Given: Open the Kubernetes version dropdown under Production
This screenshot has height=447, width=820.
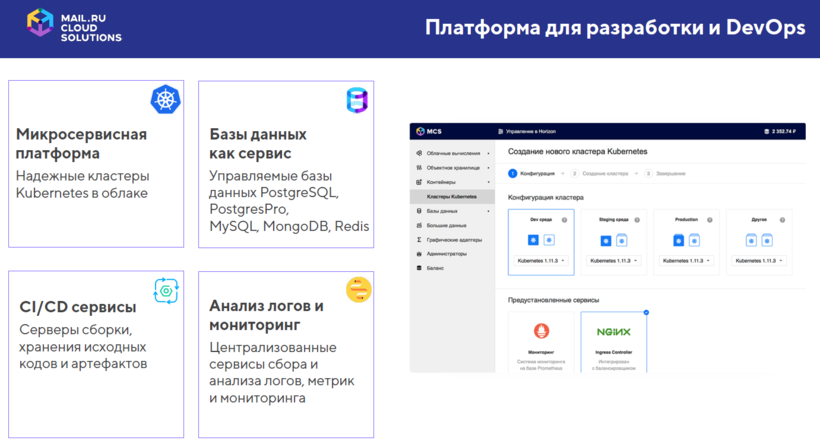Looking at the screenshot, I should 686,260.
